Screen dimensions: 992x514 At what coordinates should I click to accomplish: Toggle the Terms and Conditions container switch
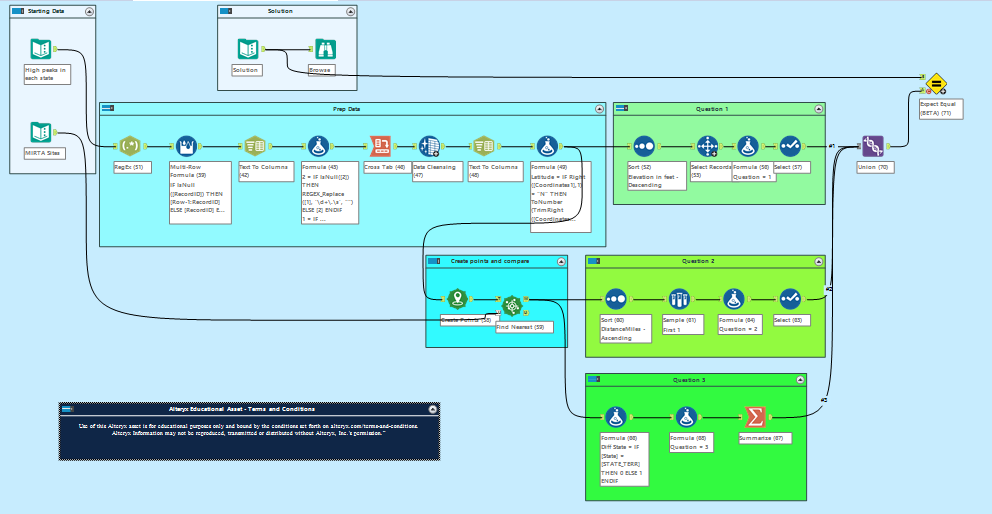pos(67,409)
